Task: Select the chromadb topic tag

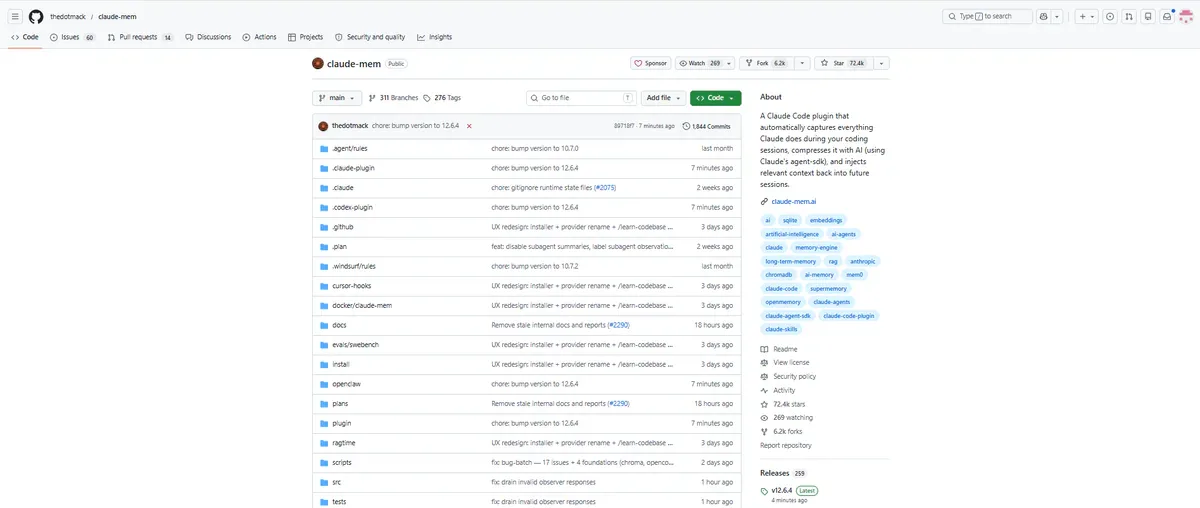Action: [778, 274]
